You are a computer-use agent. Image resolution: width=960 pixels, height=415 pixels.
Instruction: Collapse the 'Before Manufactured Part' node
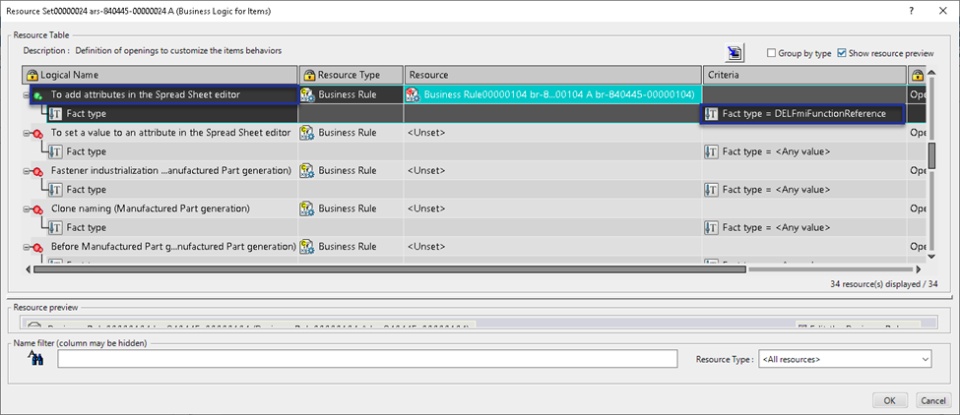click(x=26, y=247)
